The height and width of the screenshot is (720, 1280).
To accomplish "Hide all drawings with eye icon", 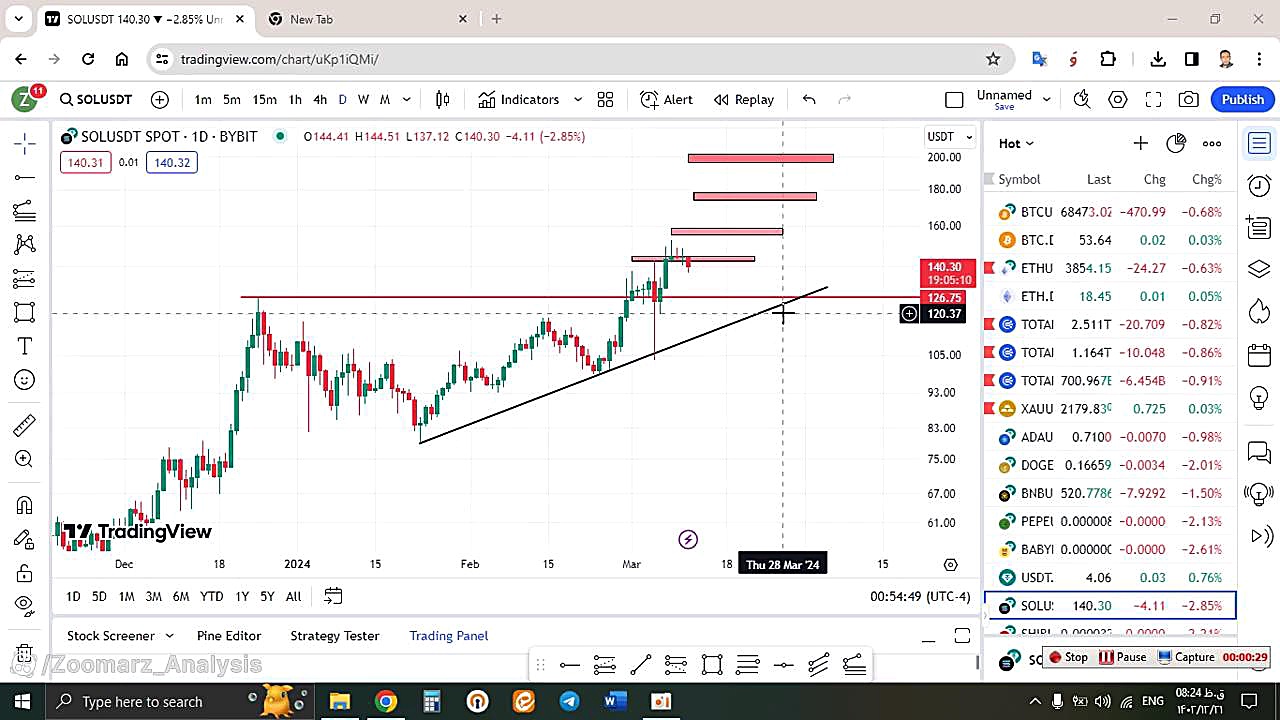I will [25, 604].
